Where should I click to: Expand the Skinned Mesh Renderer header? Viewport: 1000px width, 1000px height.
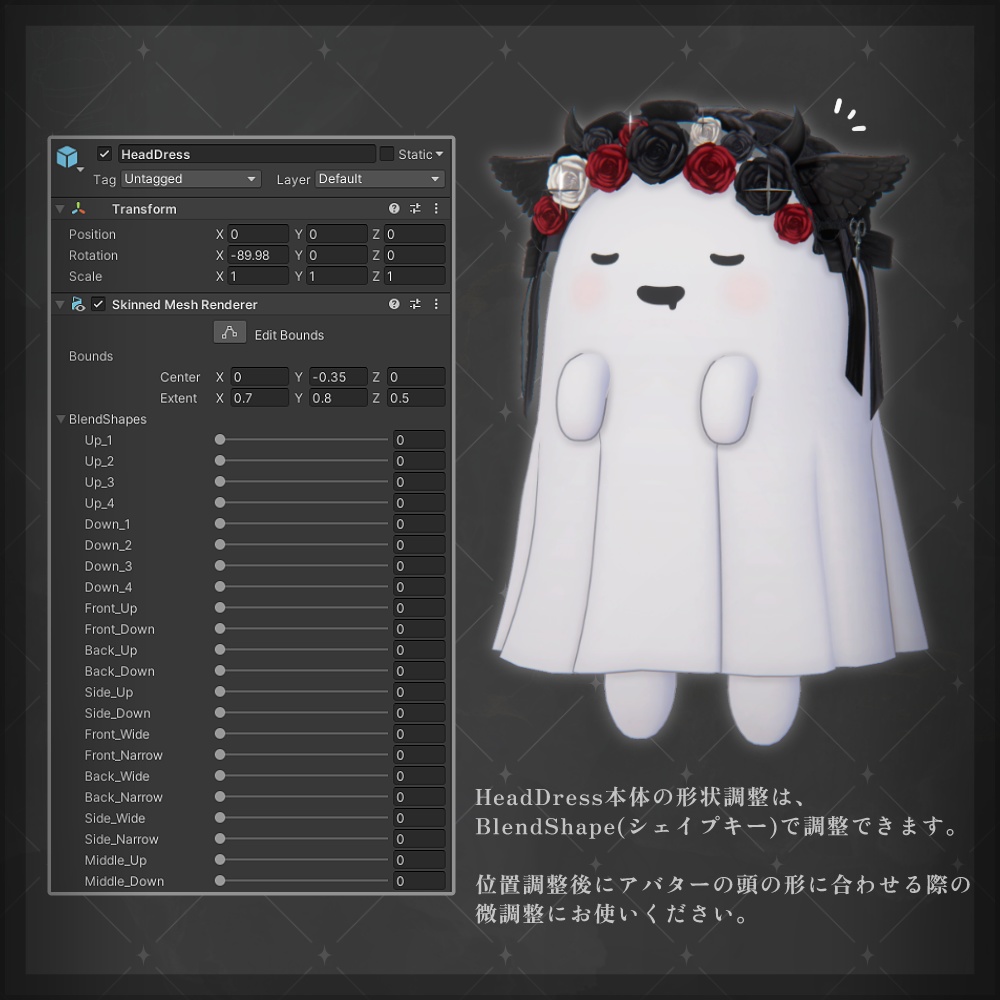click(59, 304)
